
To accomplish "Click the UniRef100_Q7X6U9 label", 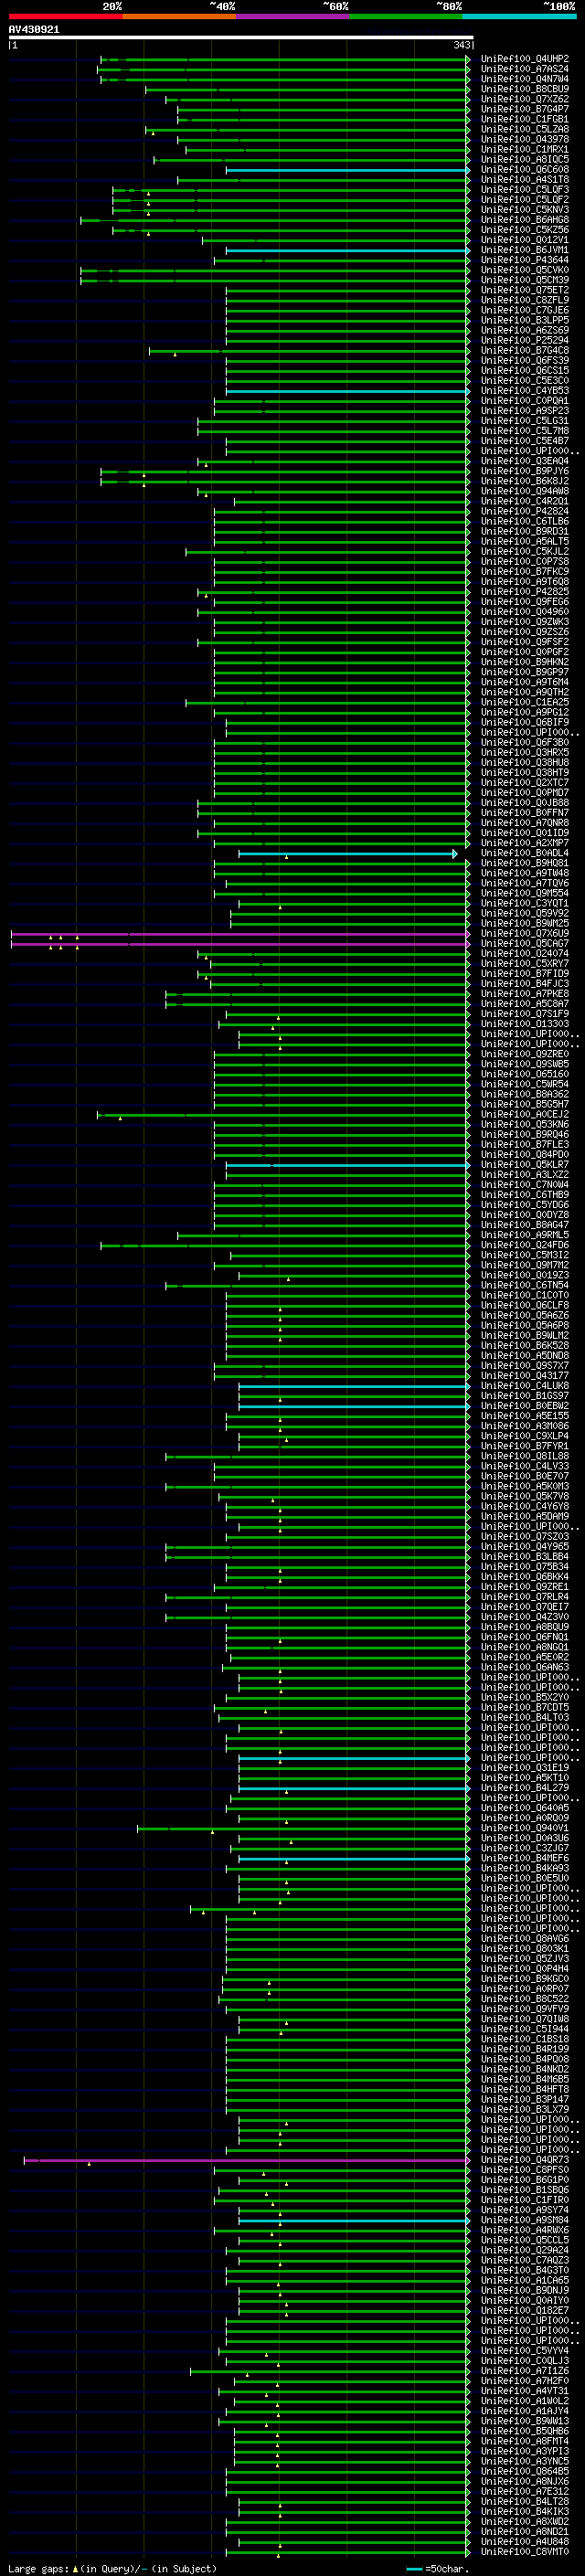I will pos(525,934).
